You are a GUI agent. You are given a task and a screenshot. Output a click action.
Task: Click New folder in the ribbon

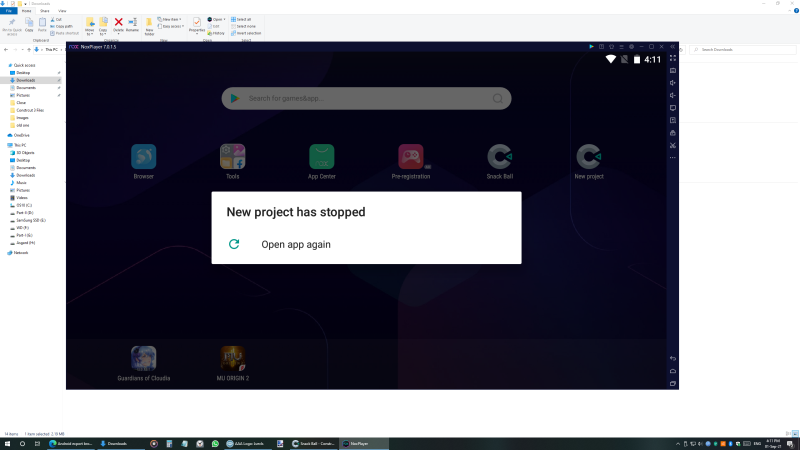click(x=149, y=26)
